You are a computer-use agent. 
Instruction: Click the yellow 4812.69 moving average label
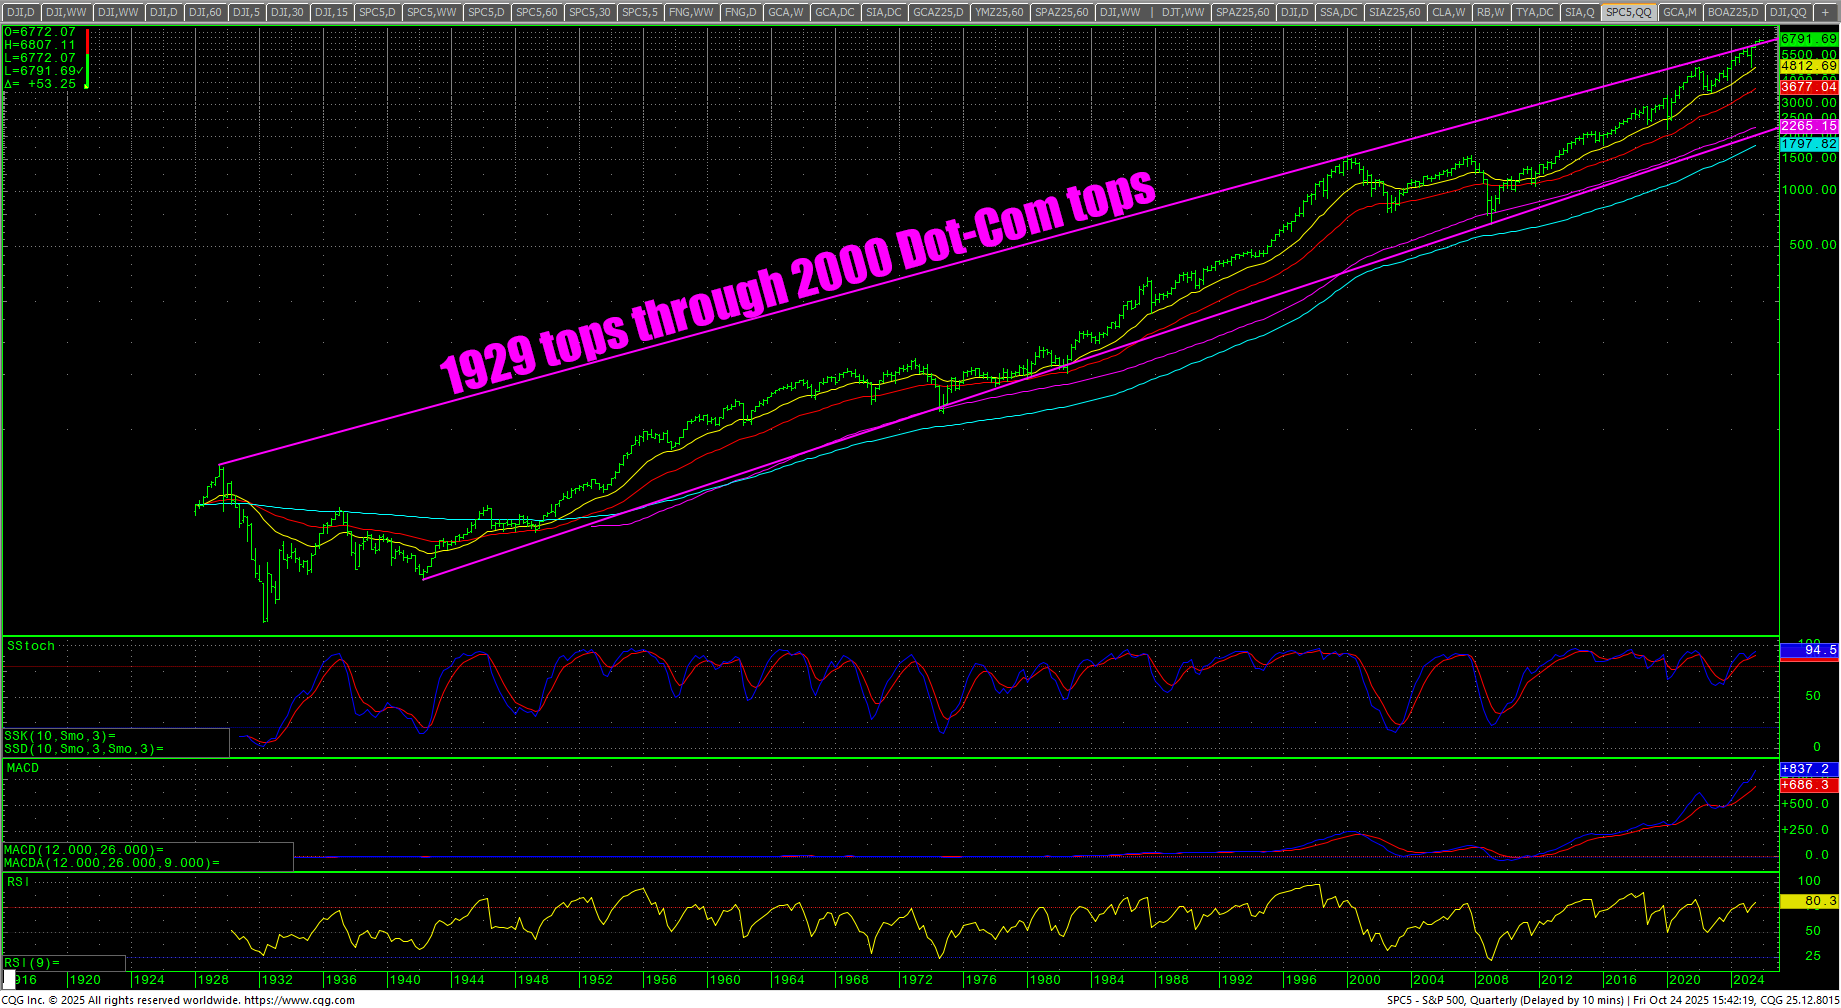pos(1808,66)
